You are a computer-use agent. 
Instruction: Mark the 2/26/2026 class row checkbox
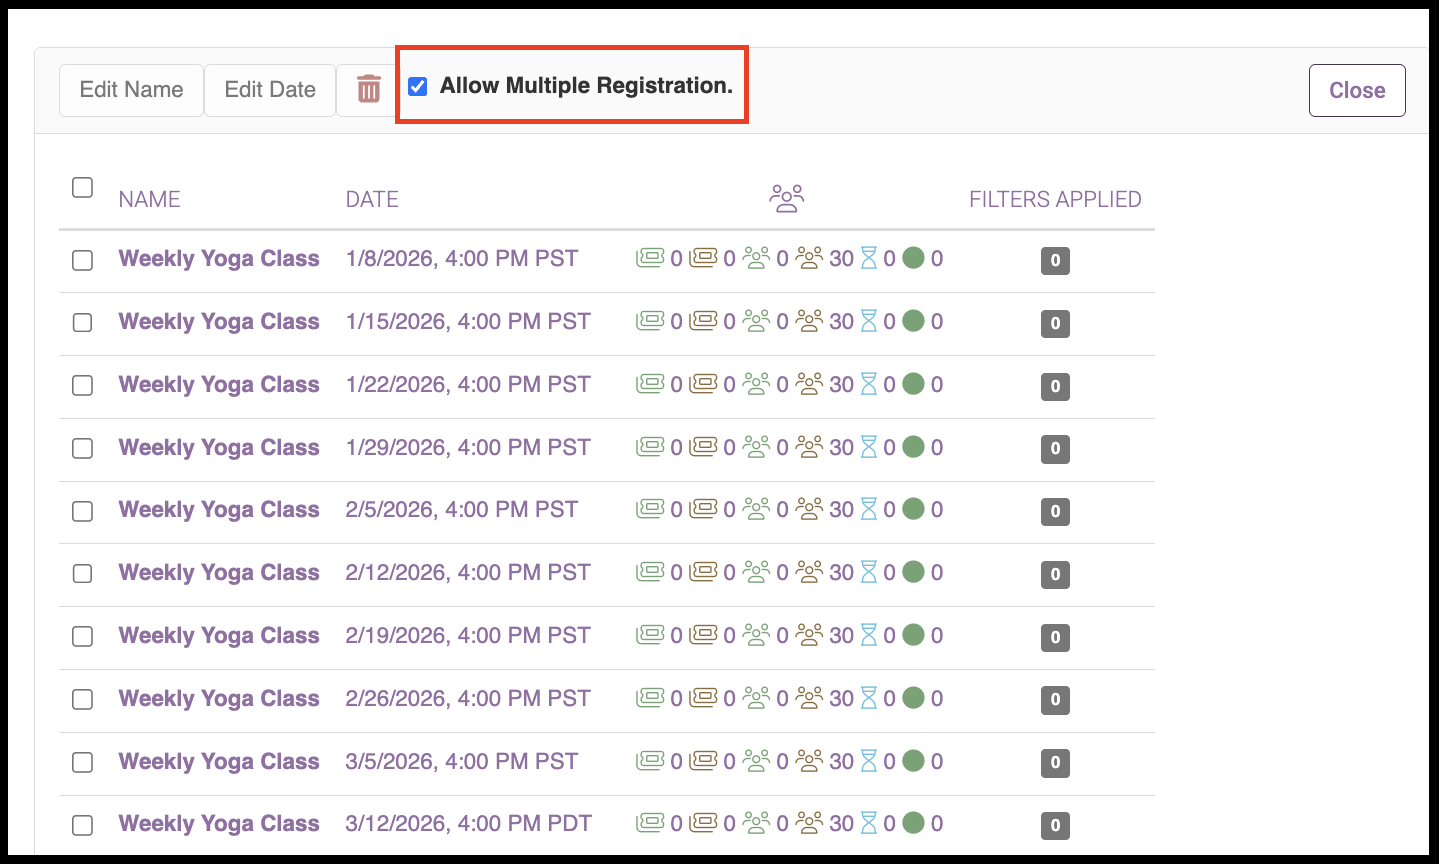tap(83, 699)
